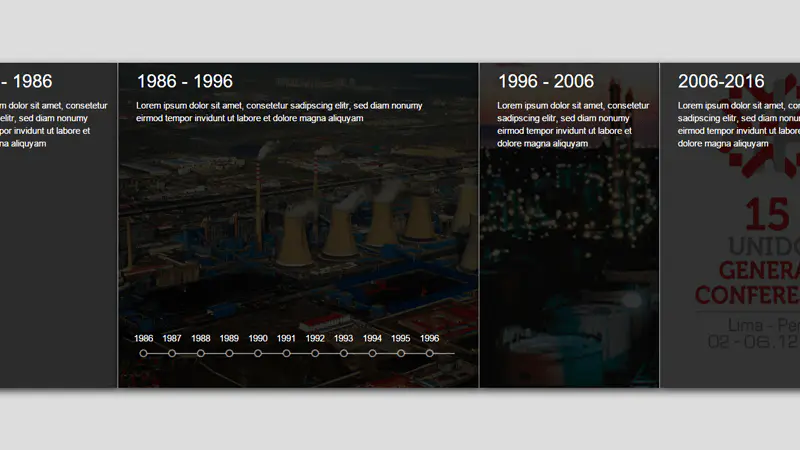Go to the 1991 timeline dot
800x450 pixels.
click(x=286, y=353)
